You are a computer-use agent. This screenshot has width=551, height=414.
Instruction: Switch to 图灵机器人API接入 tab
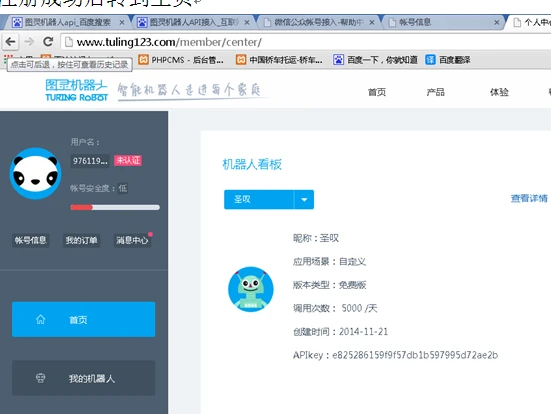(193, 22)
